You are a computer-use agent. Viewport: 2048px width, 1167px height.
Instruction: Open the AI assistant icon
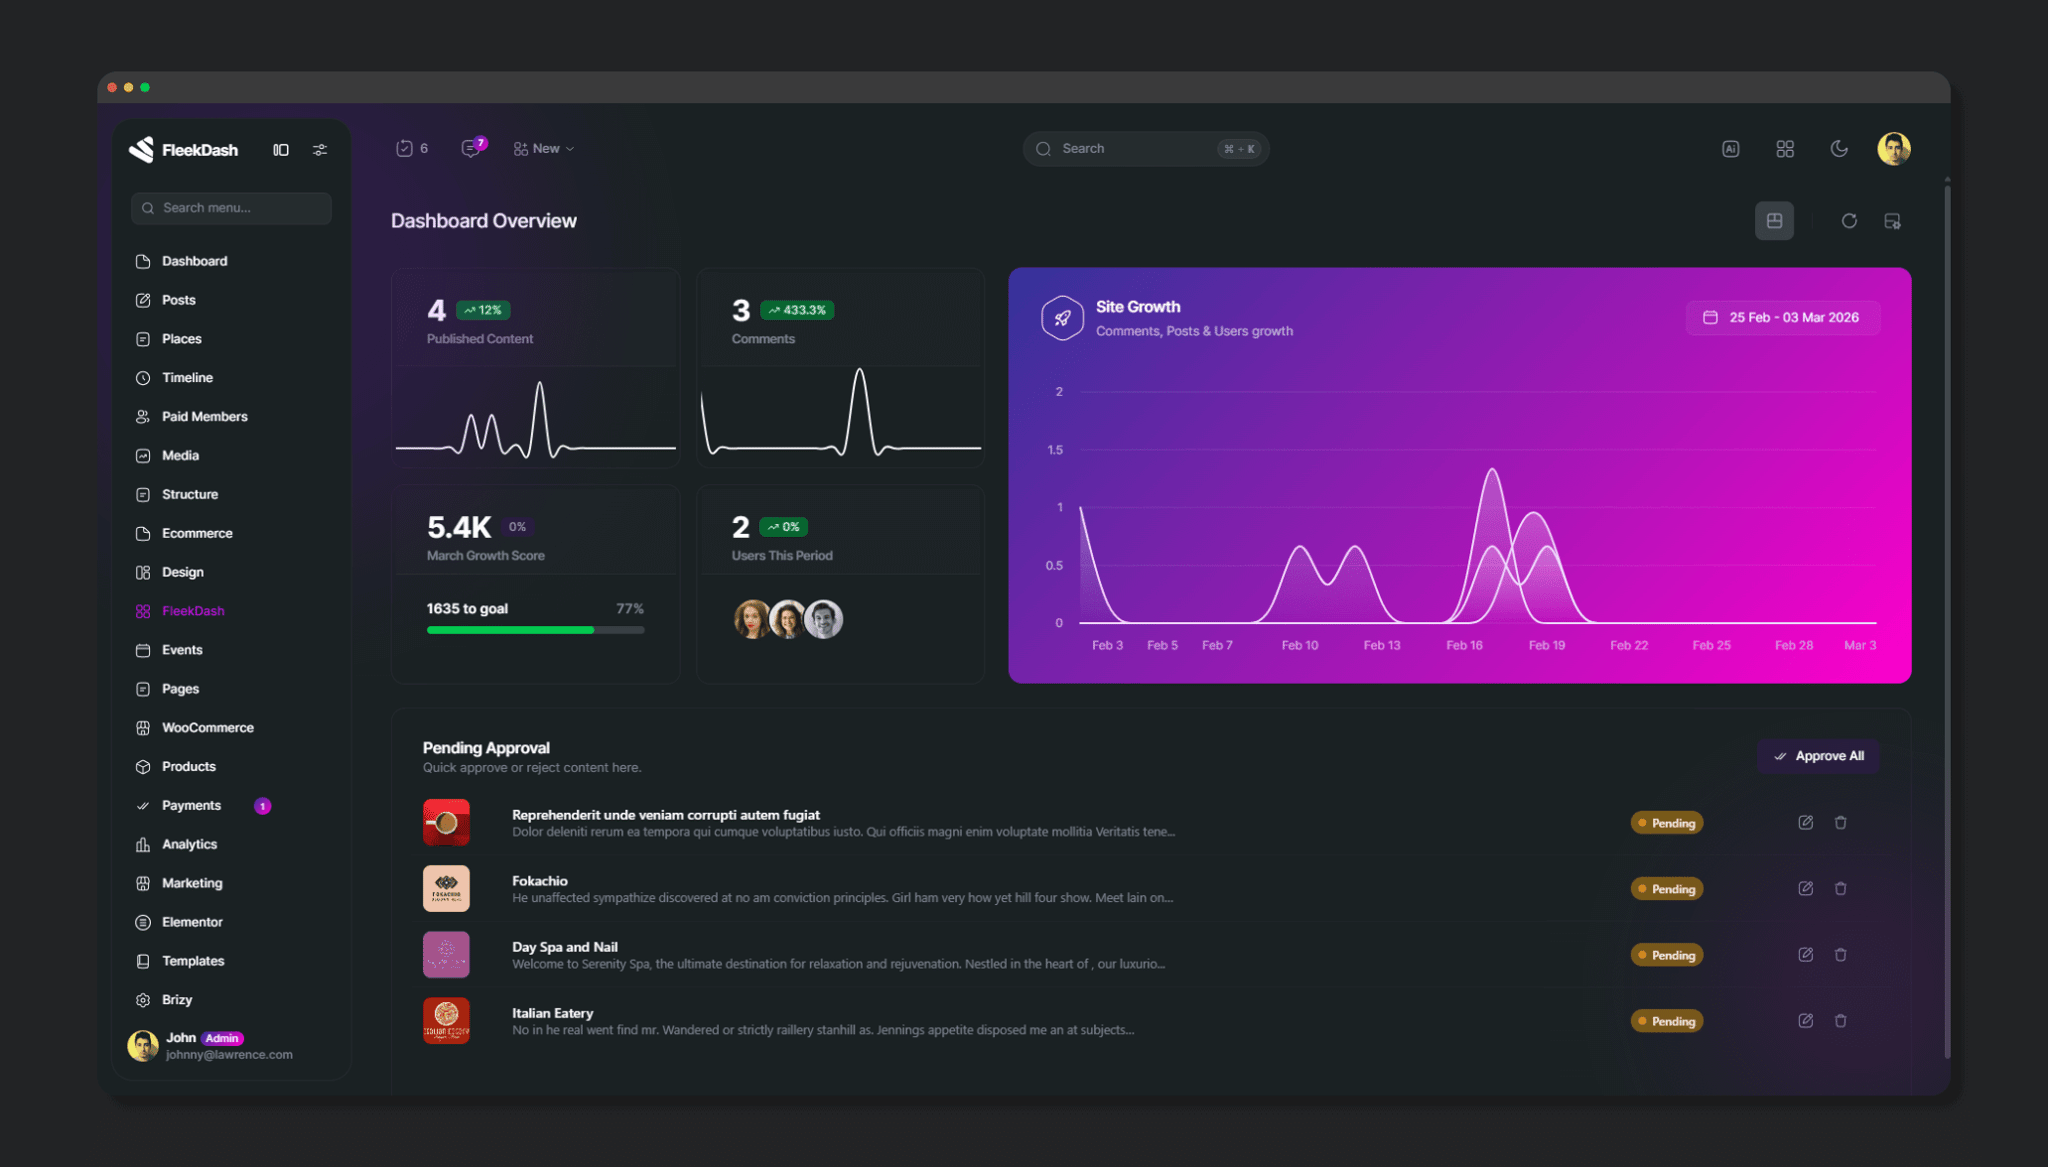[x=1731, y=148]
